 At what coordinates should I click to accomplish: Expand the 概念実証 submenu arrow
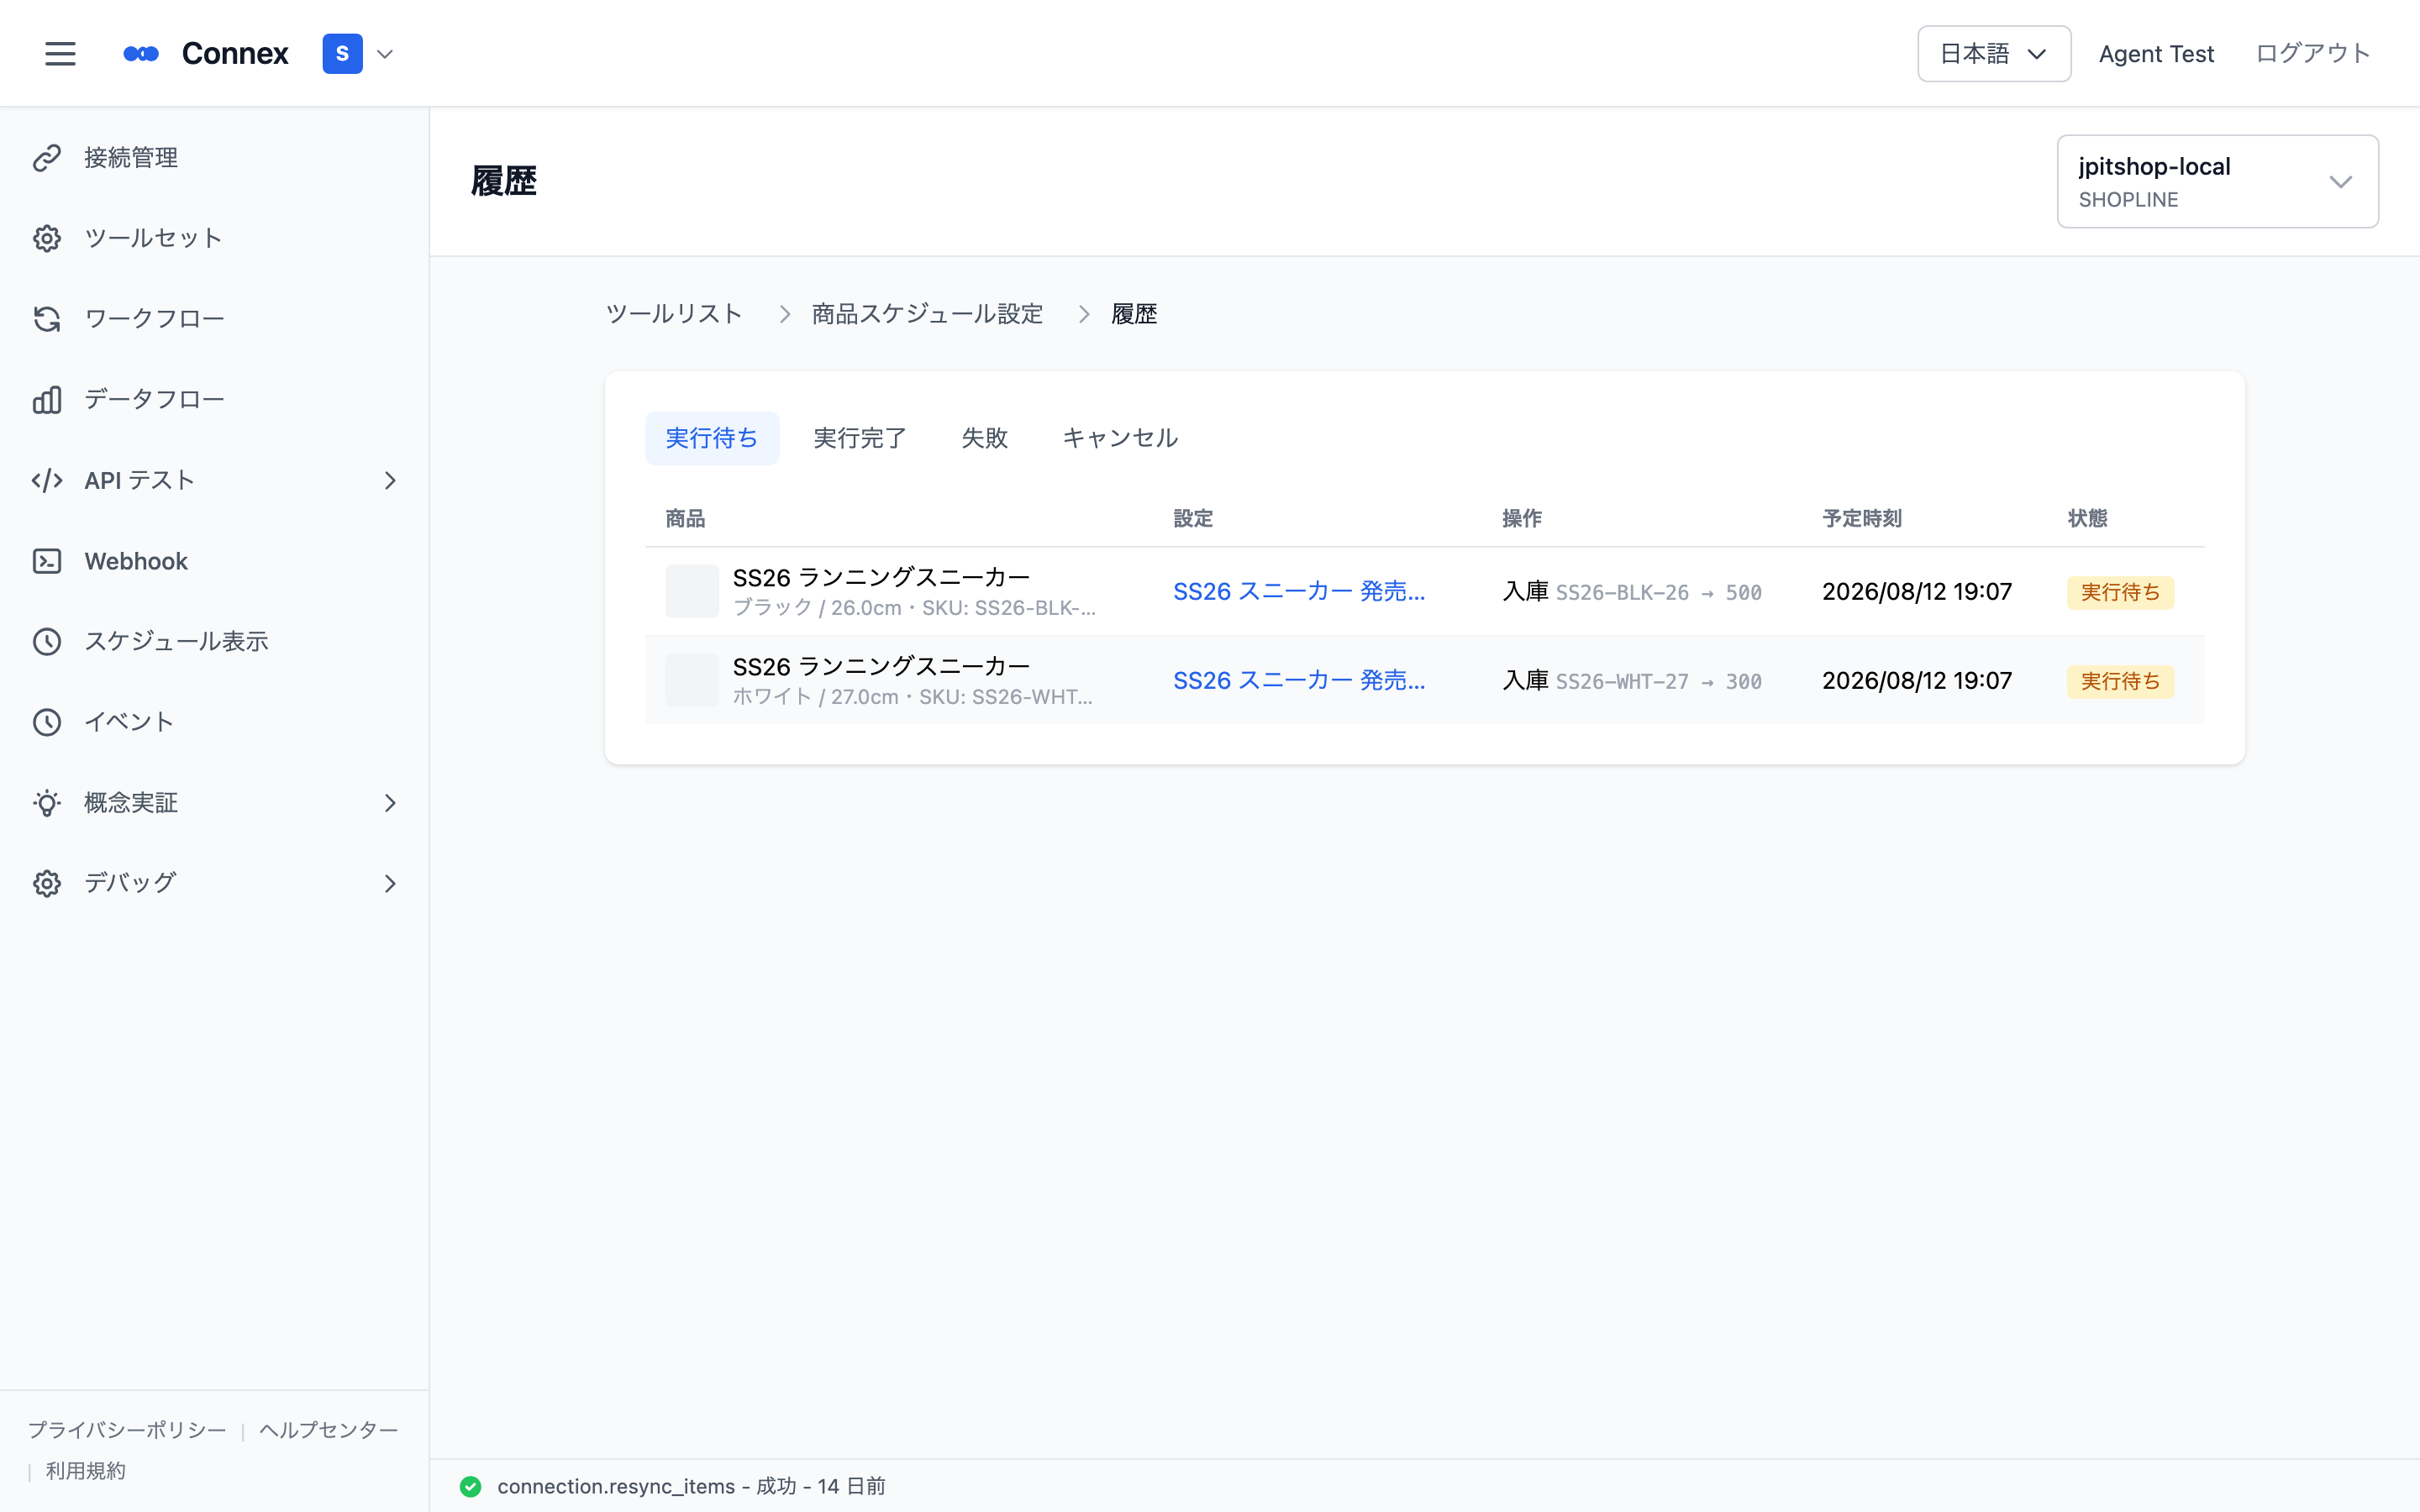390,803
